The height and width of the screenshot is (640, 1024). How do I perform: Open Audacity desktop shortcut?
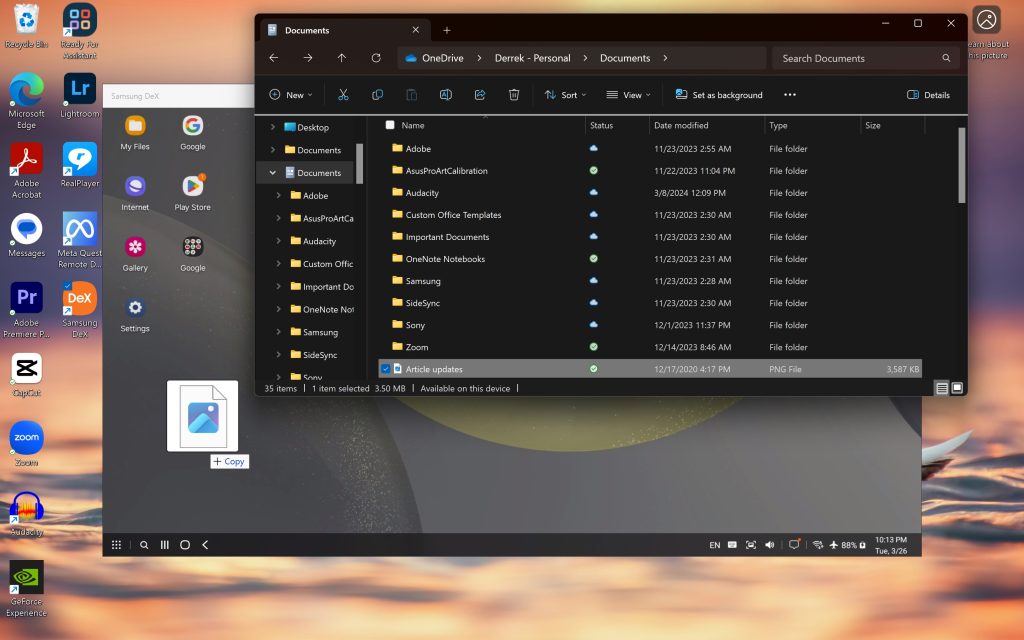tap(27, 515)
